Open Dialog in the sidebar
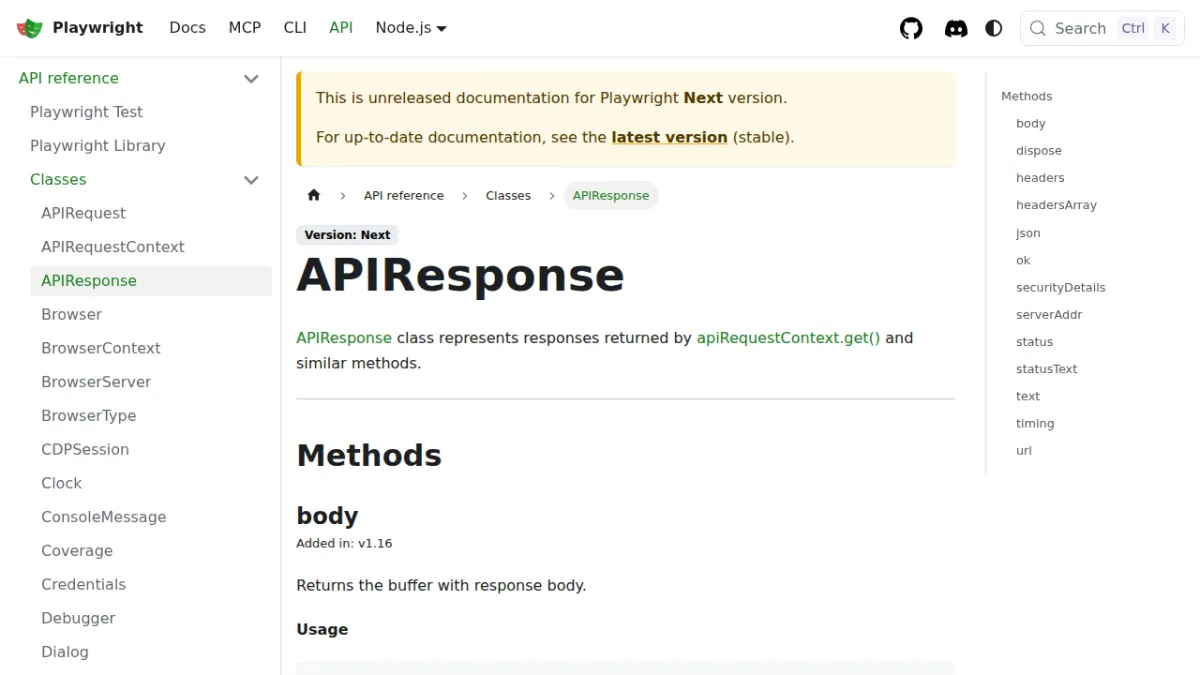Image resolution: width=1200 pixels, height=675 pixels. pyautogui.click(x=65, y=652)
